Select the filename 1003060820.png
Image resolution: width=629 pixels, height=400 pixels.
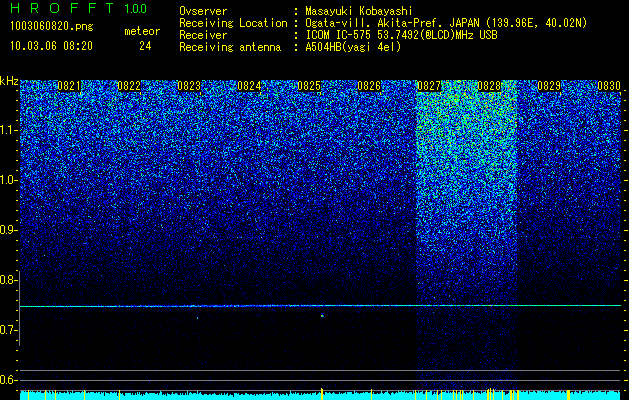(52, 26)
